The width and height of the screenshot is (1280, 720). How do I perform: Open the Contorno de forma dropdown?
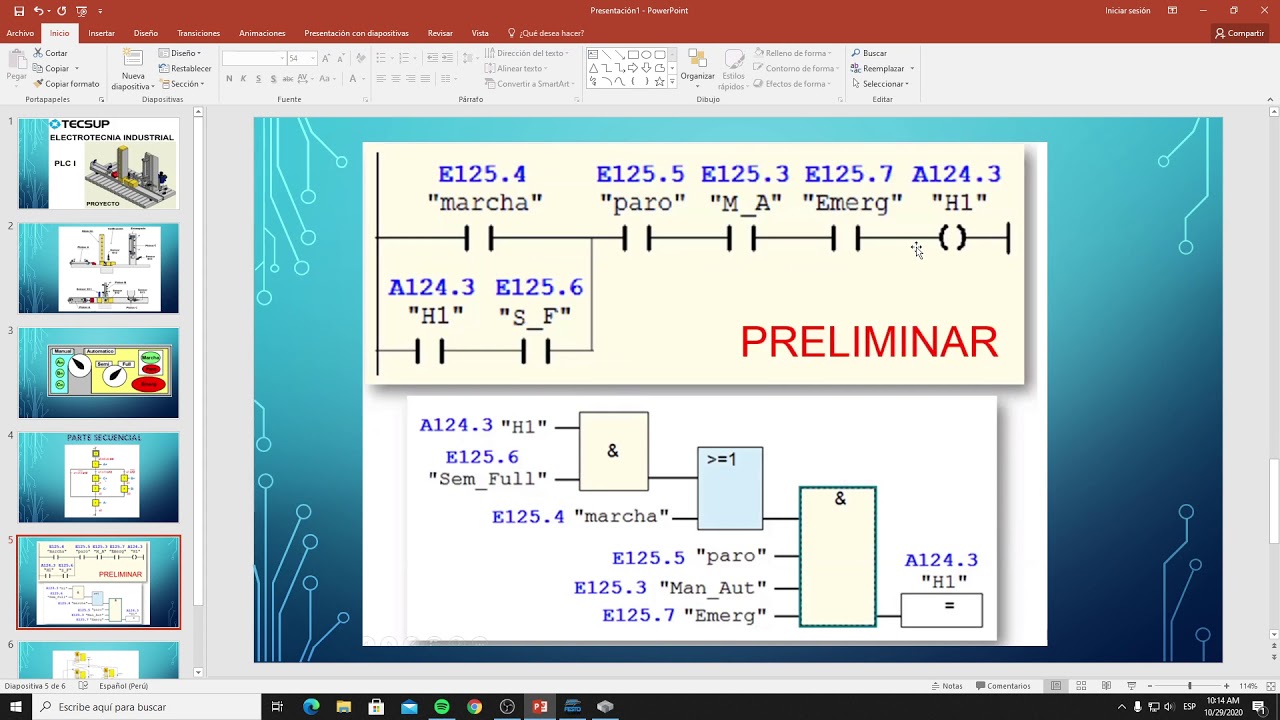pos(797,69)
